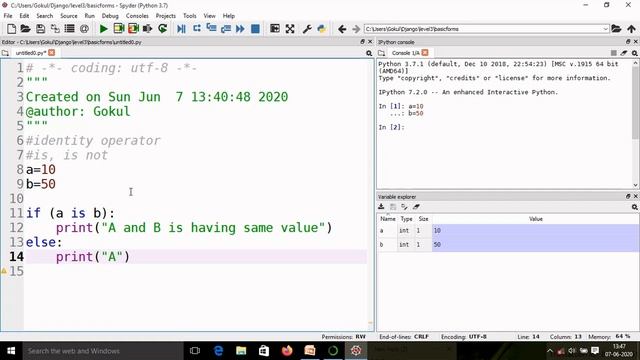Open PYTHONPATH manager python icon
Image resolution: width=640 pixels, height=360 pixels.
coord(322,29)
